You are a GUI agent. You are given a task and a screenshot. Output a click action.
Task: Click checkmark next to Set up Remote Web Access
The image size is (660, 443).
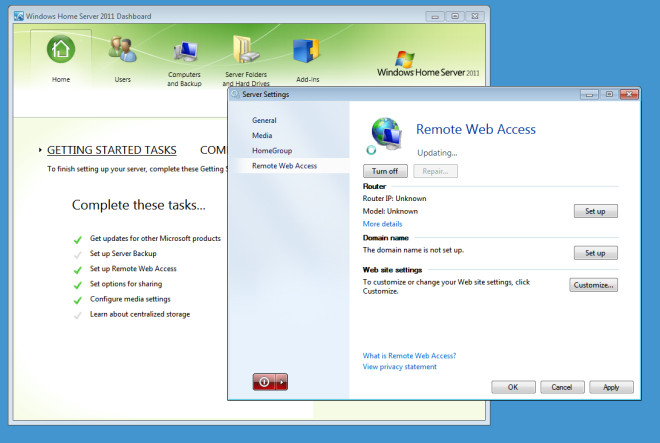tap(78, 270)
